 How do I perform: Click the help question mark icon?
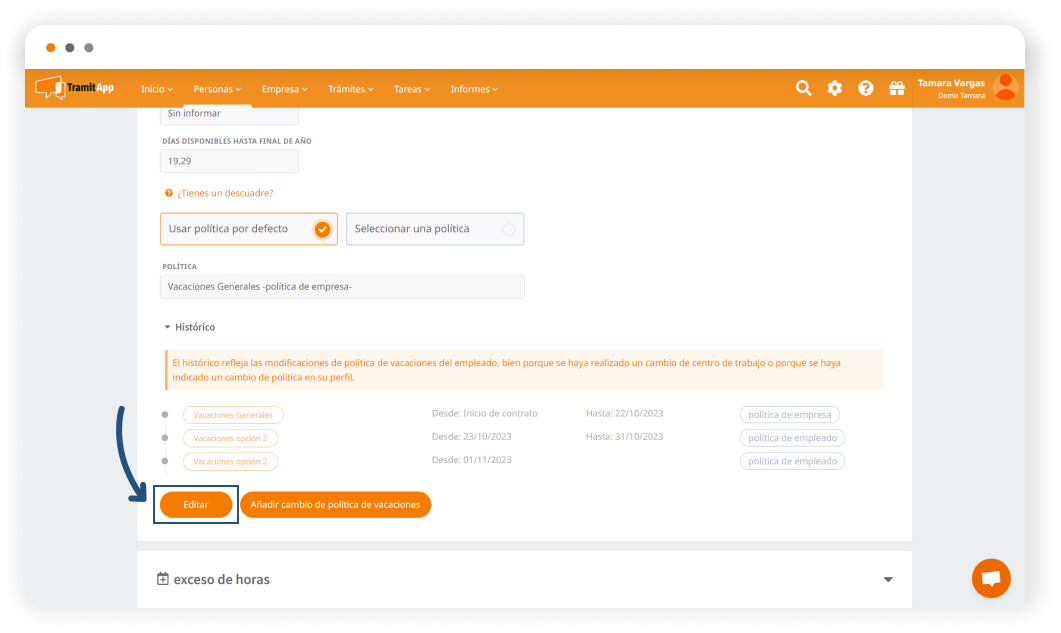[x=866, y=88]
